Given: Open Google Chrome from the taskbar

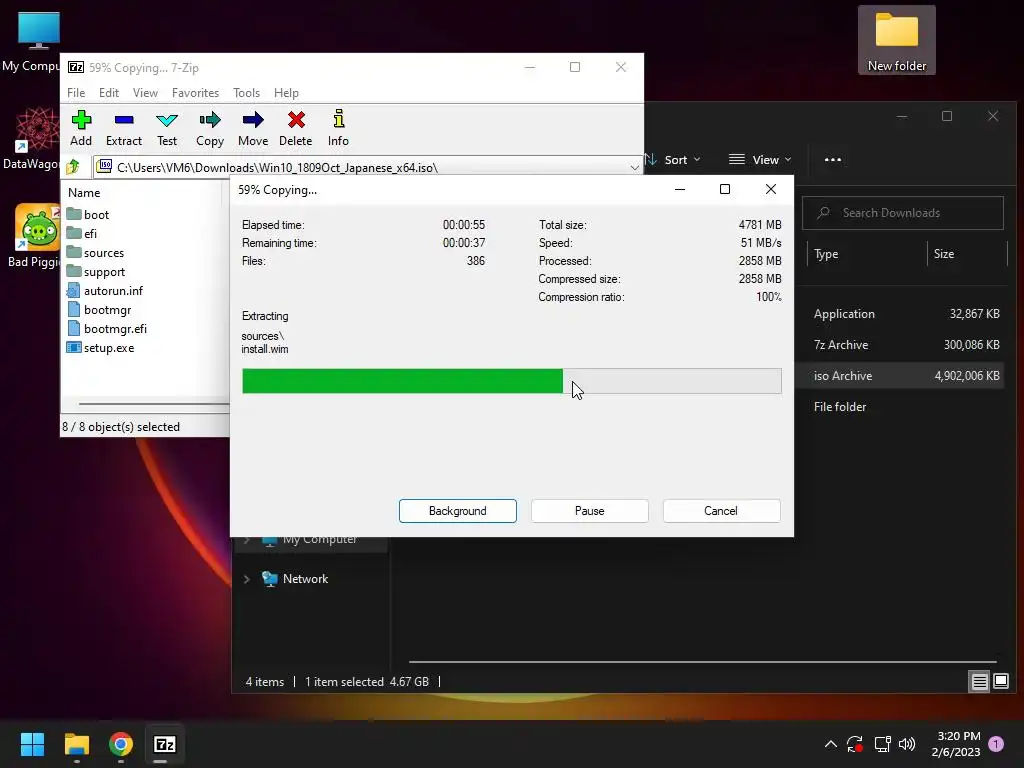Looking at the screenshot, I should point(121,744).
